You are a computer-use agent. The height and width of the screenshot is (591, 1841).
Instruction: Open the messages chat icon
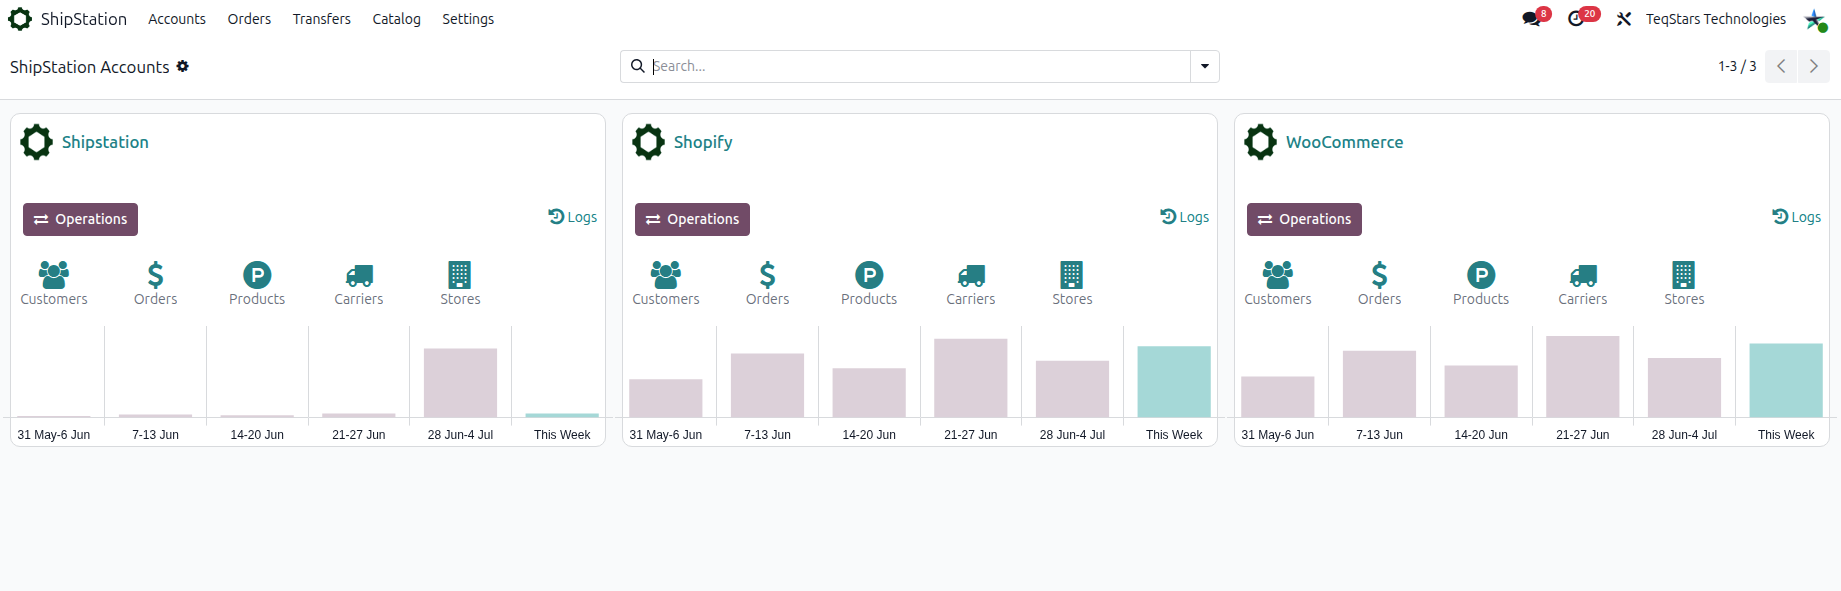tap(1532, 19)
